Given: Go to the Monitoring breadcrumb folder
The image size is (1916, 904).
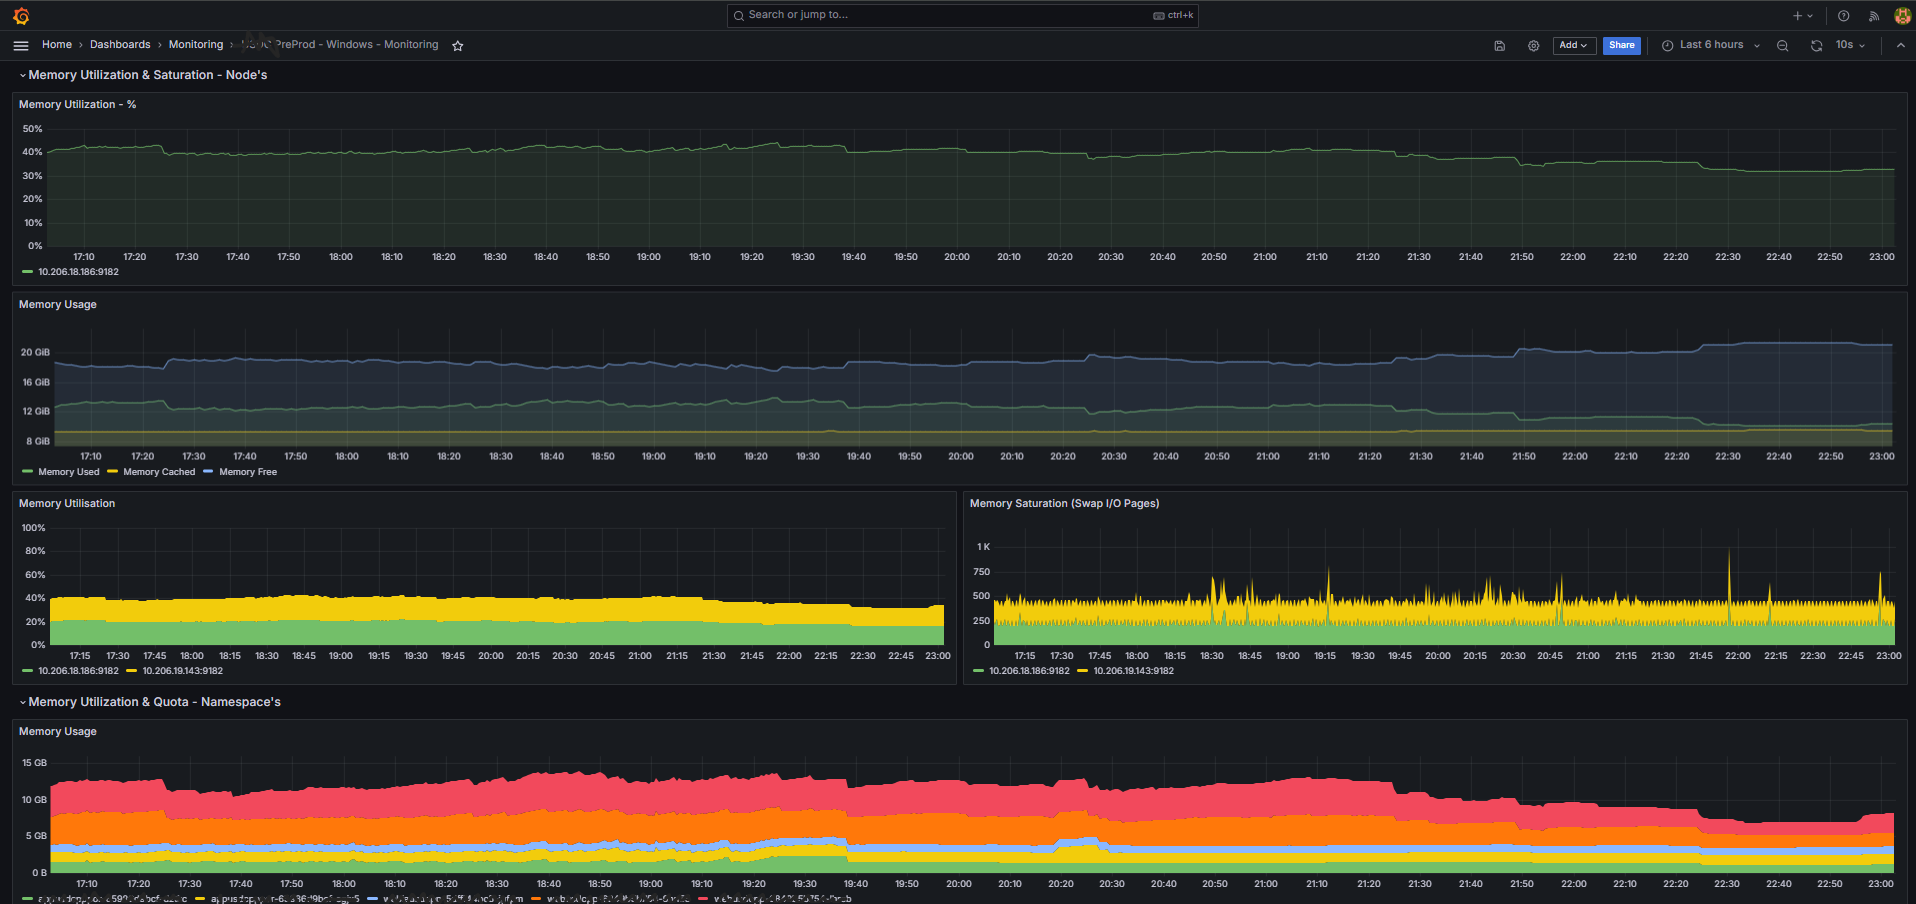Looking at the screenshot, I should [x=196, y=45].
